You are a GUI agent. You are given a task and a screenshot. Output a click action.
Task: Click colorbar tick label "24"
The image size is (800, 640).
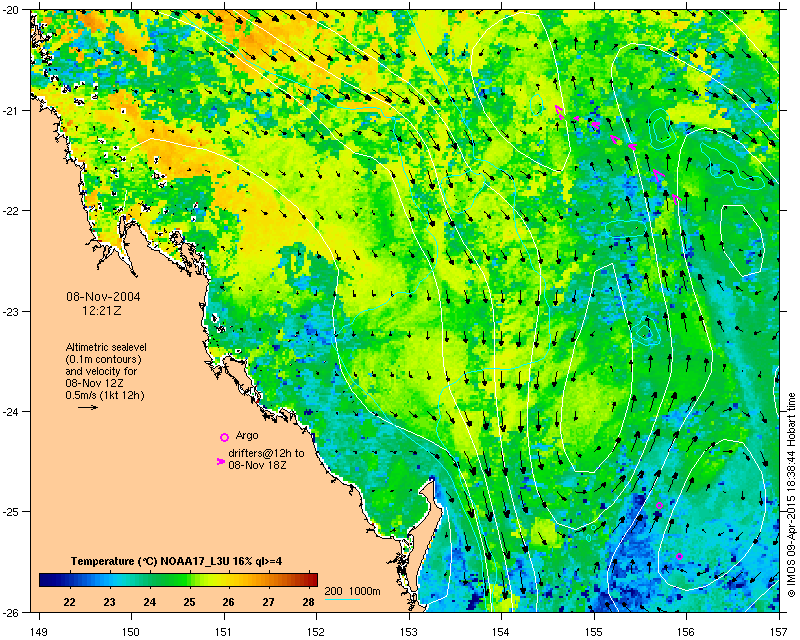pyautogui.click(x=149, y=602)
